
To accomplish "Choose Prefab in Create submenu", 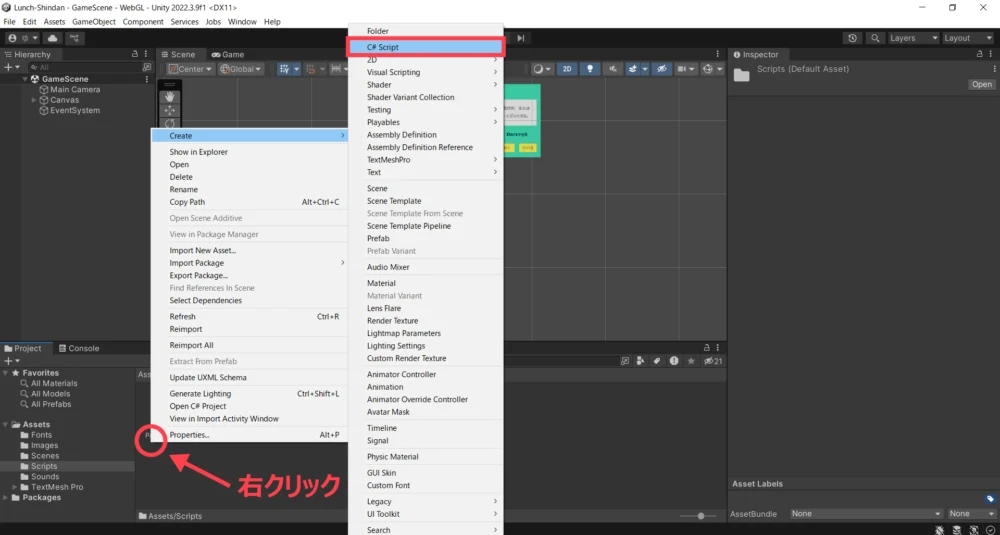I will [426, 238].
